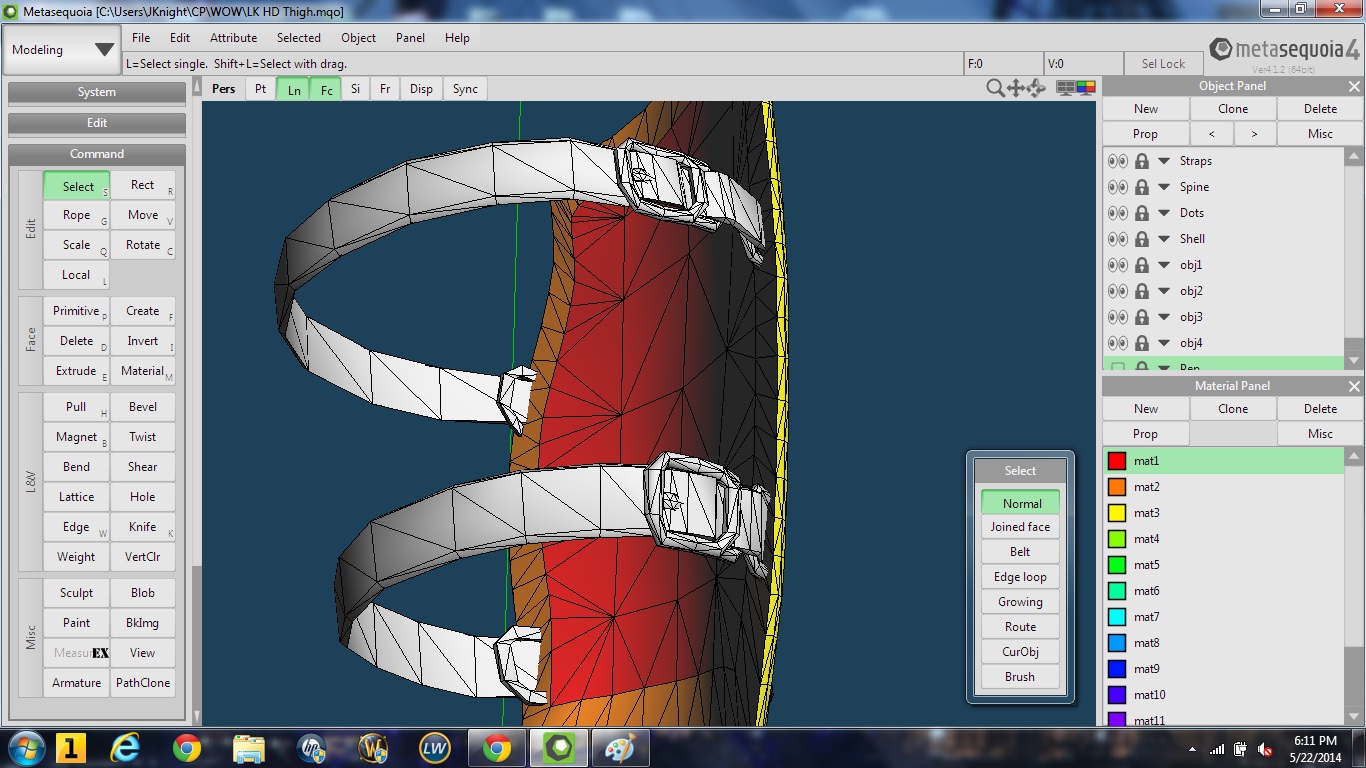Close the Object Panel with its X
1366x768 pixels.
(x=1354, y=86)
